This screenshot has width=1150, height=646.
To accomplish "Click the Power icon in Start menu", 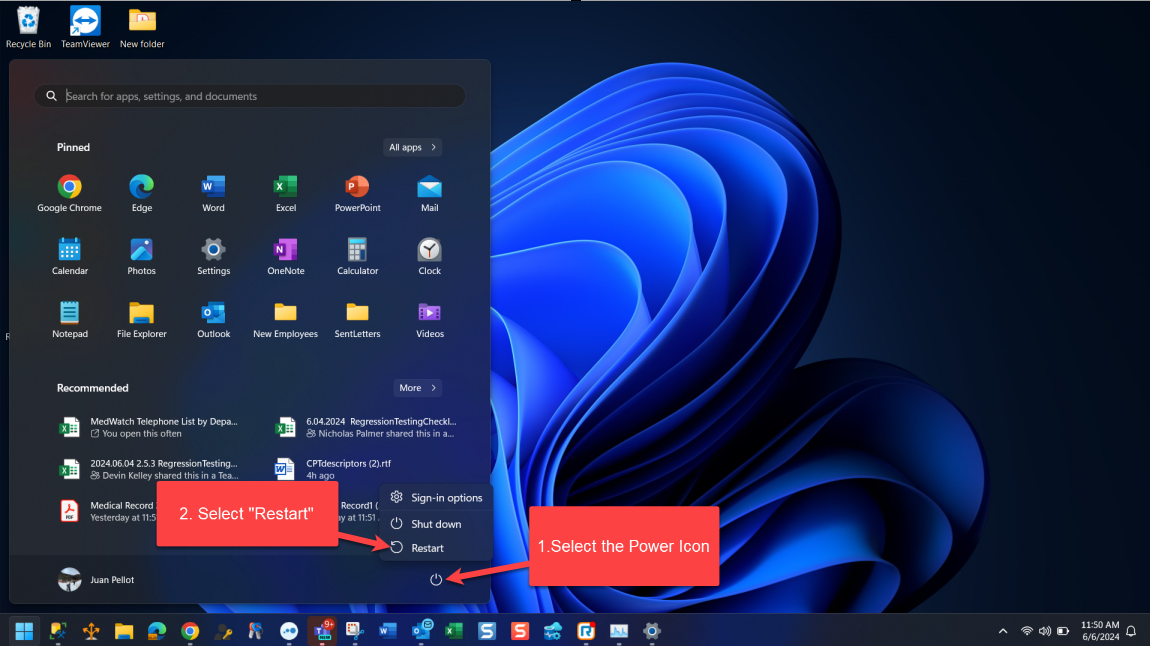I will 435,580.
